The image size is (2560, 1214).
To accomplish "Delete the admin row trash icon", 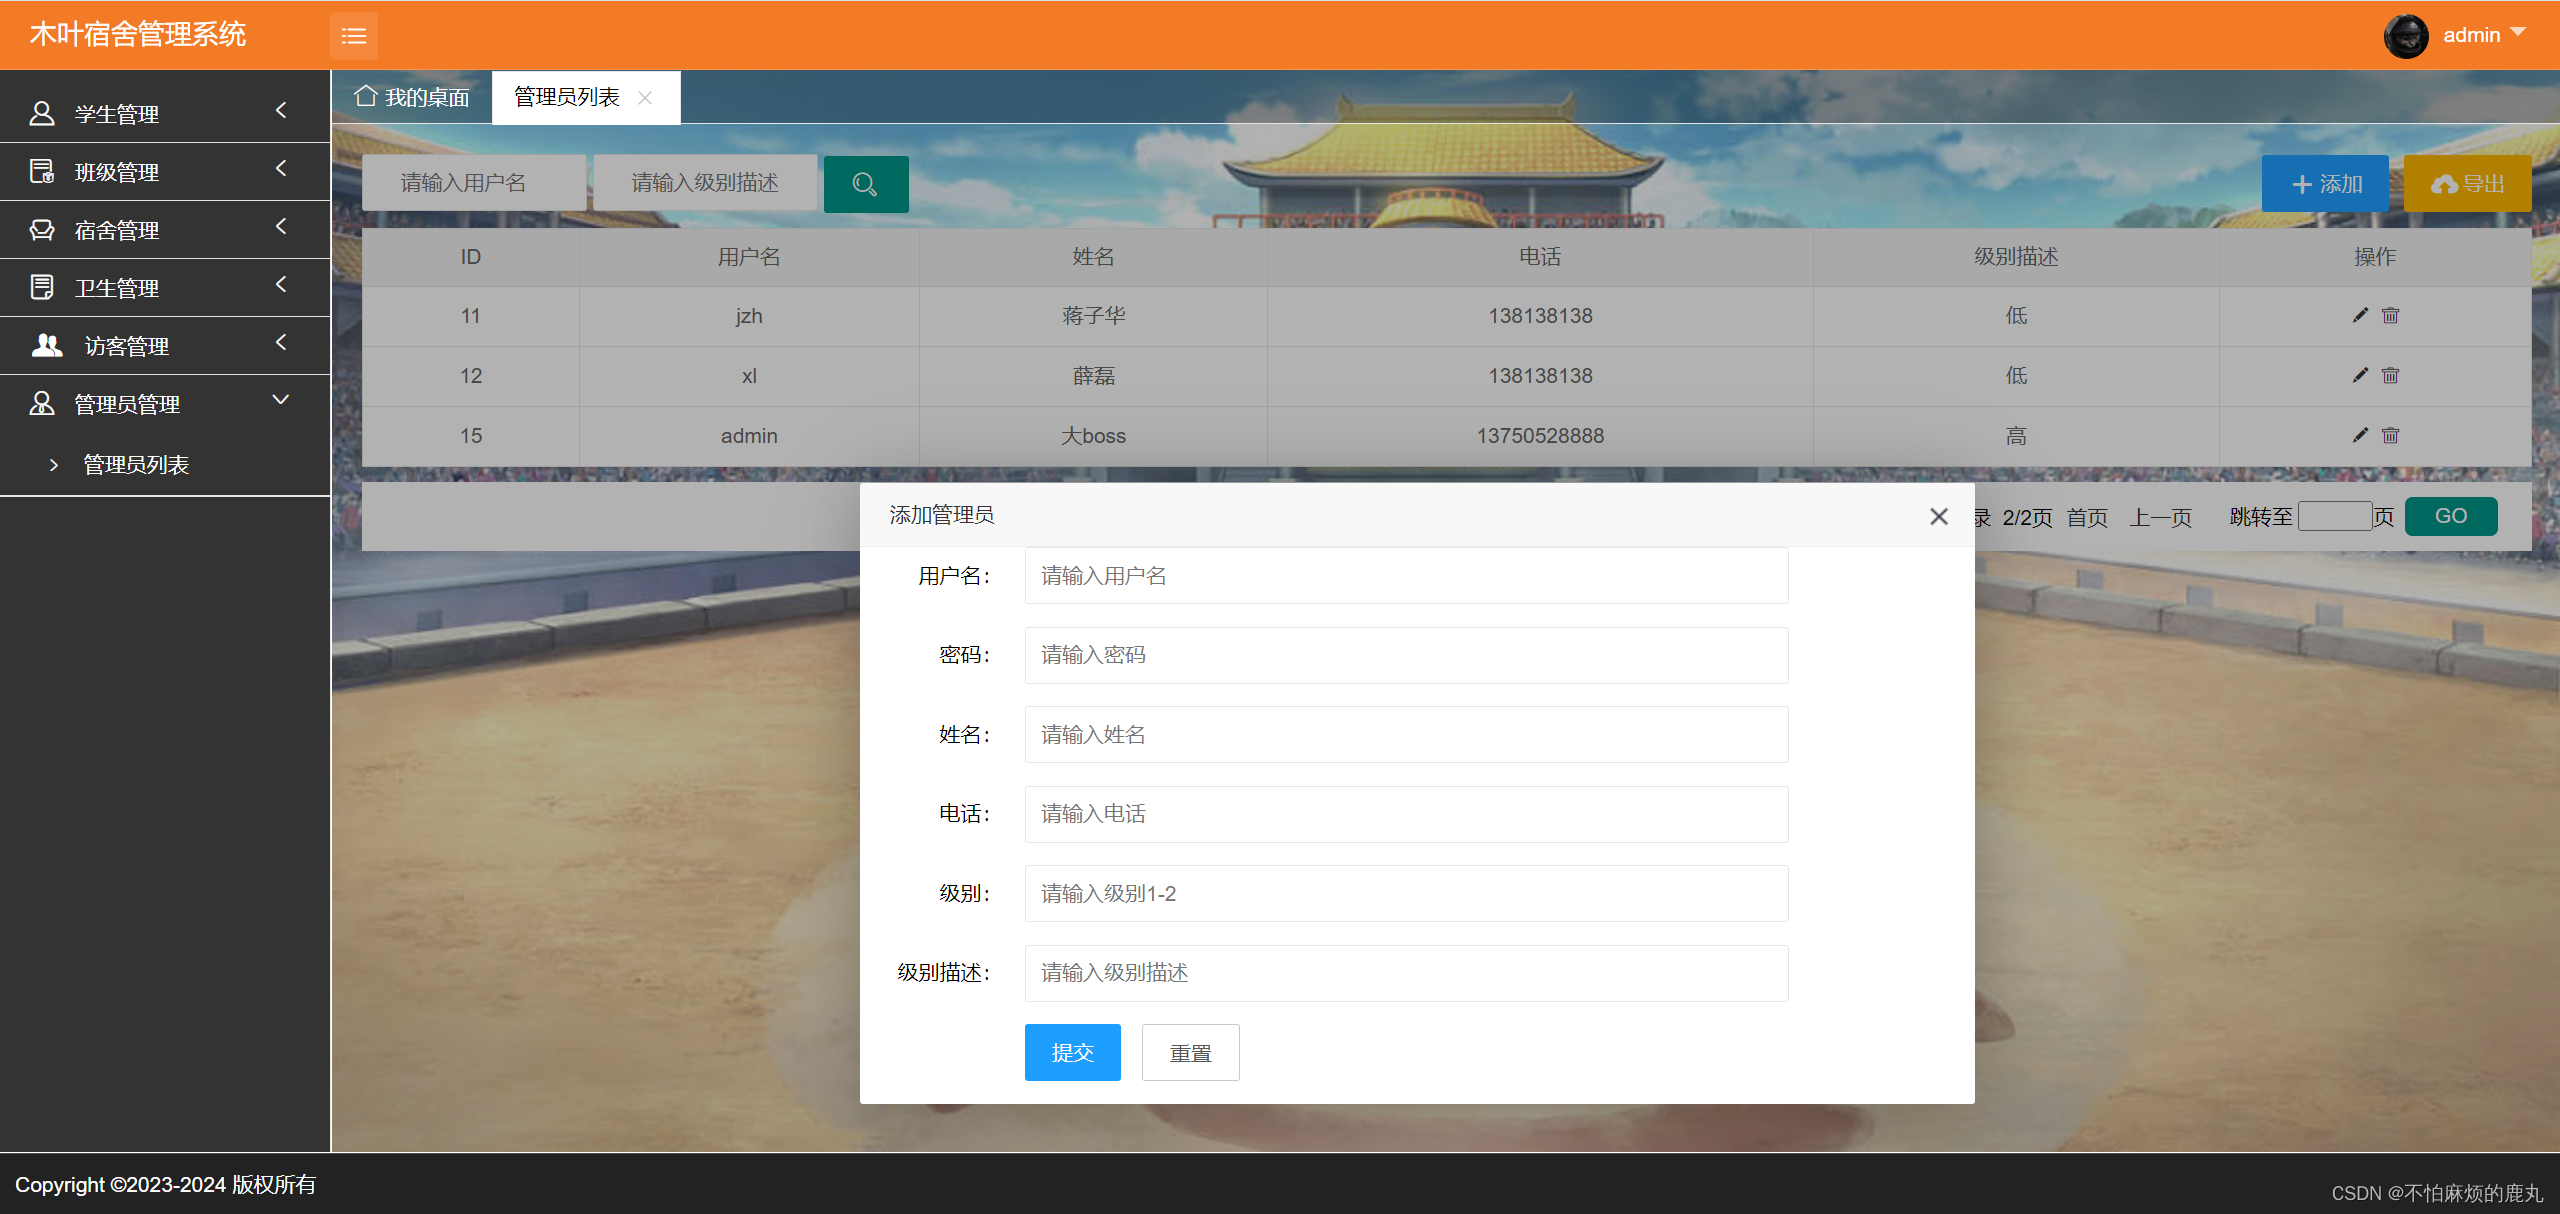I will (2391, 435).
